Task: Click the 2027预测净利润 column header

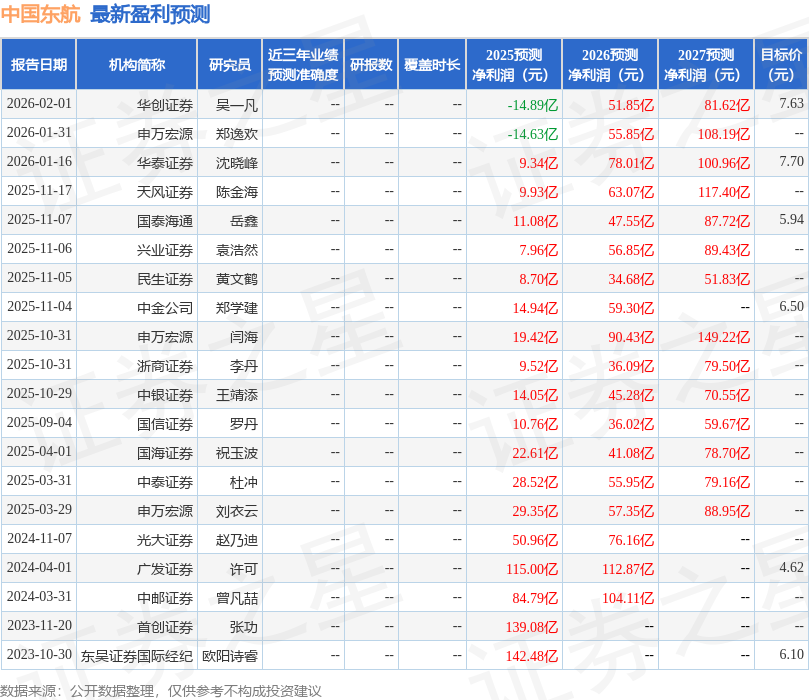Action: 706,64
